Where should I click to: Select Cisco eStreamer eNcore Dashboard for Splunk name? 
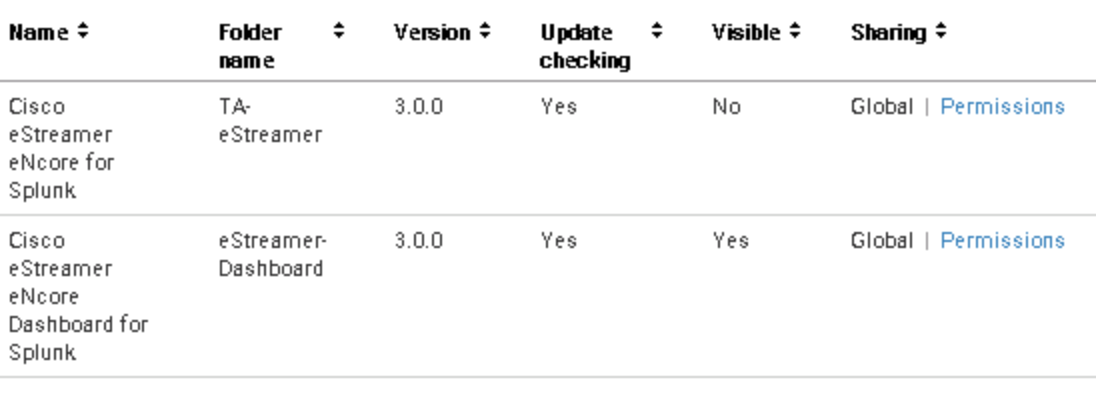click(77, 297)
